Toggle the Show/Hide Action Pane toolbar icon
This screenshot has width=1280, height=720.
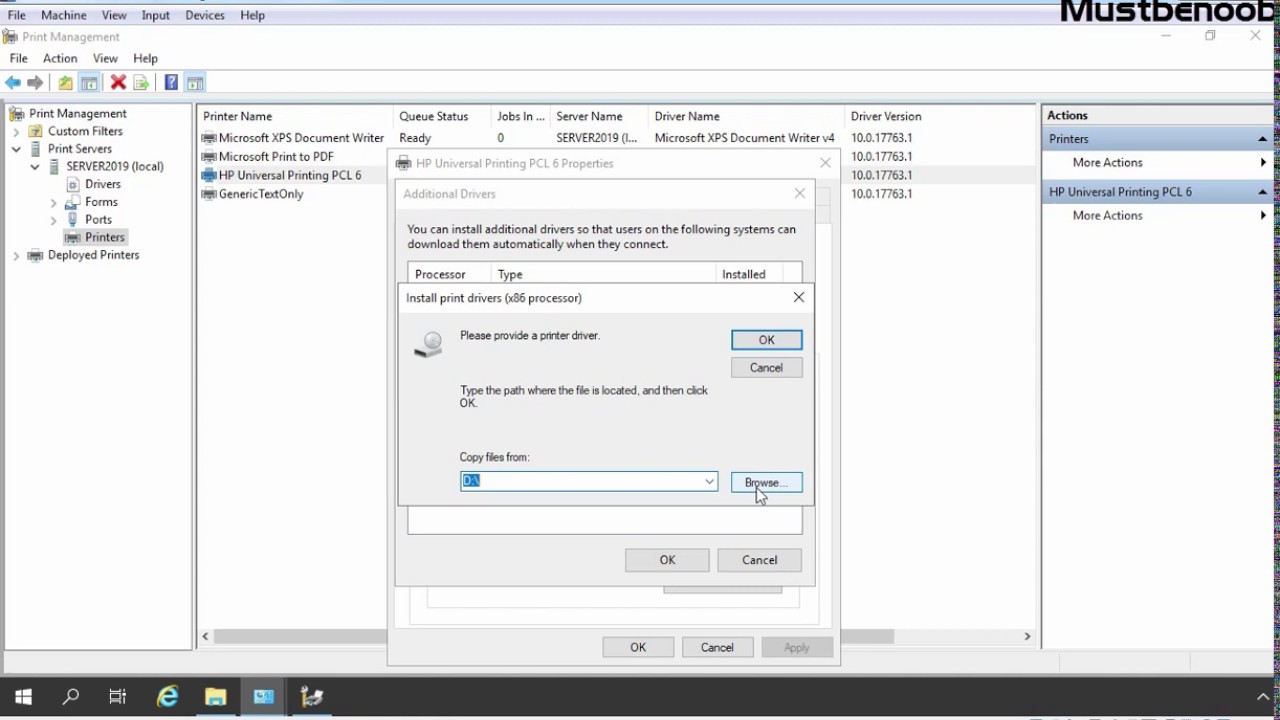(195, 83)
